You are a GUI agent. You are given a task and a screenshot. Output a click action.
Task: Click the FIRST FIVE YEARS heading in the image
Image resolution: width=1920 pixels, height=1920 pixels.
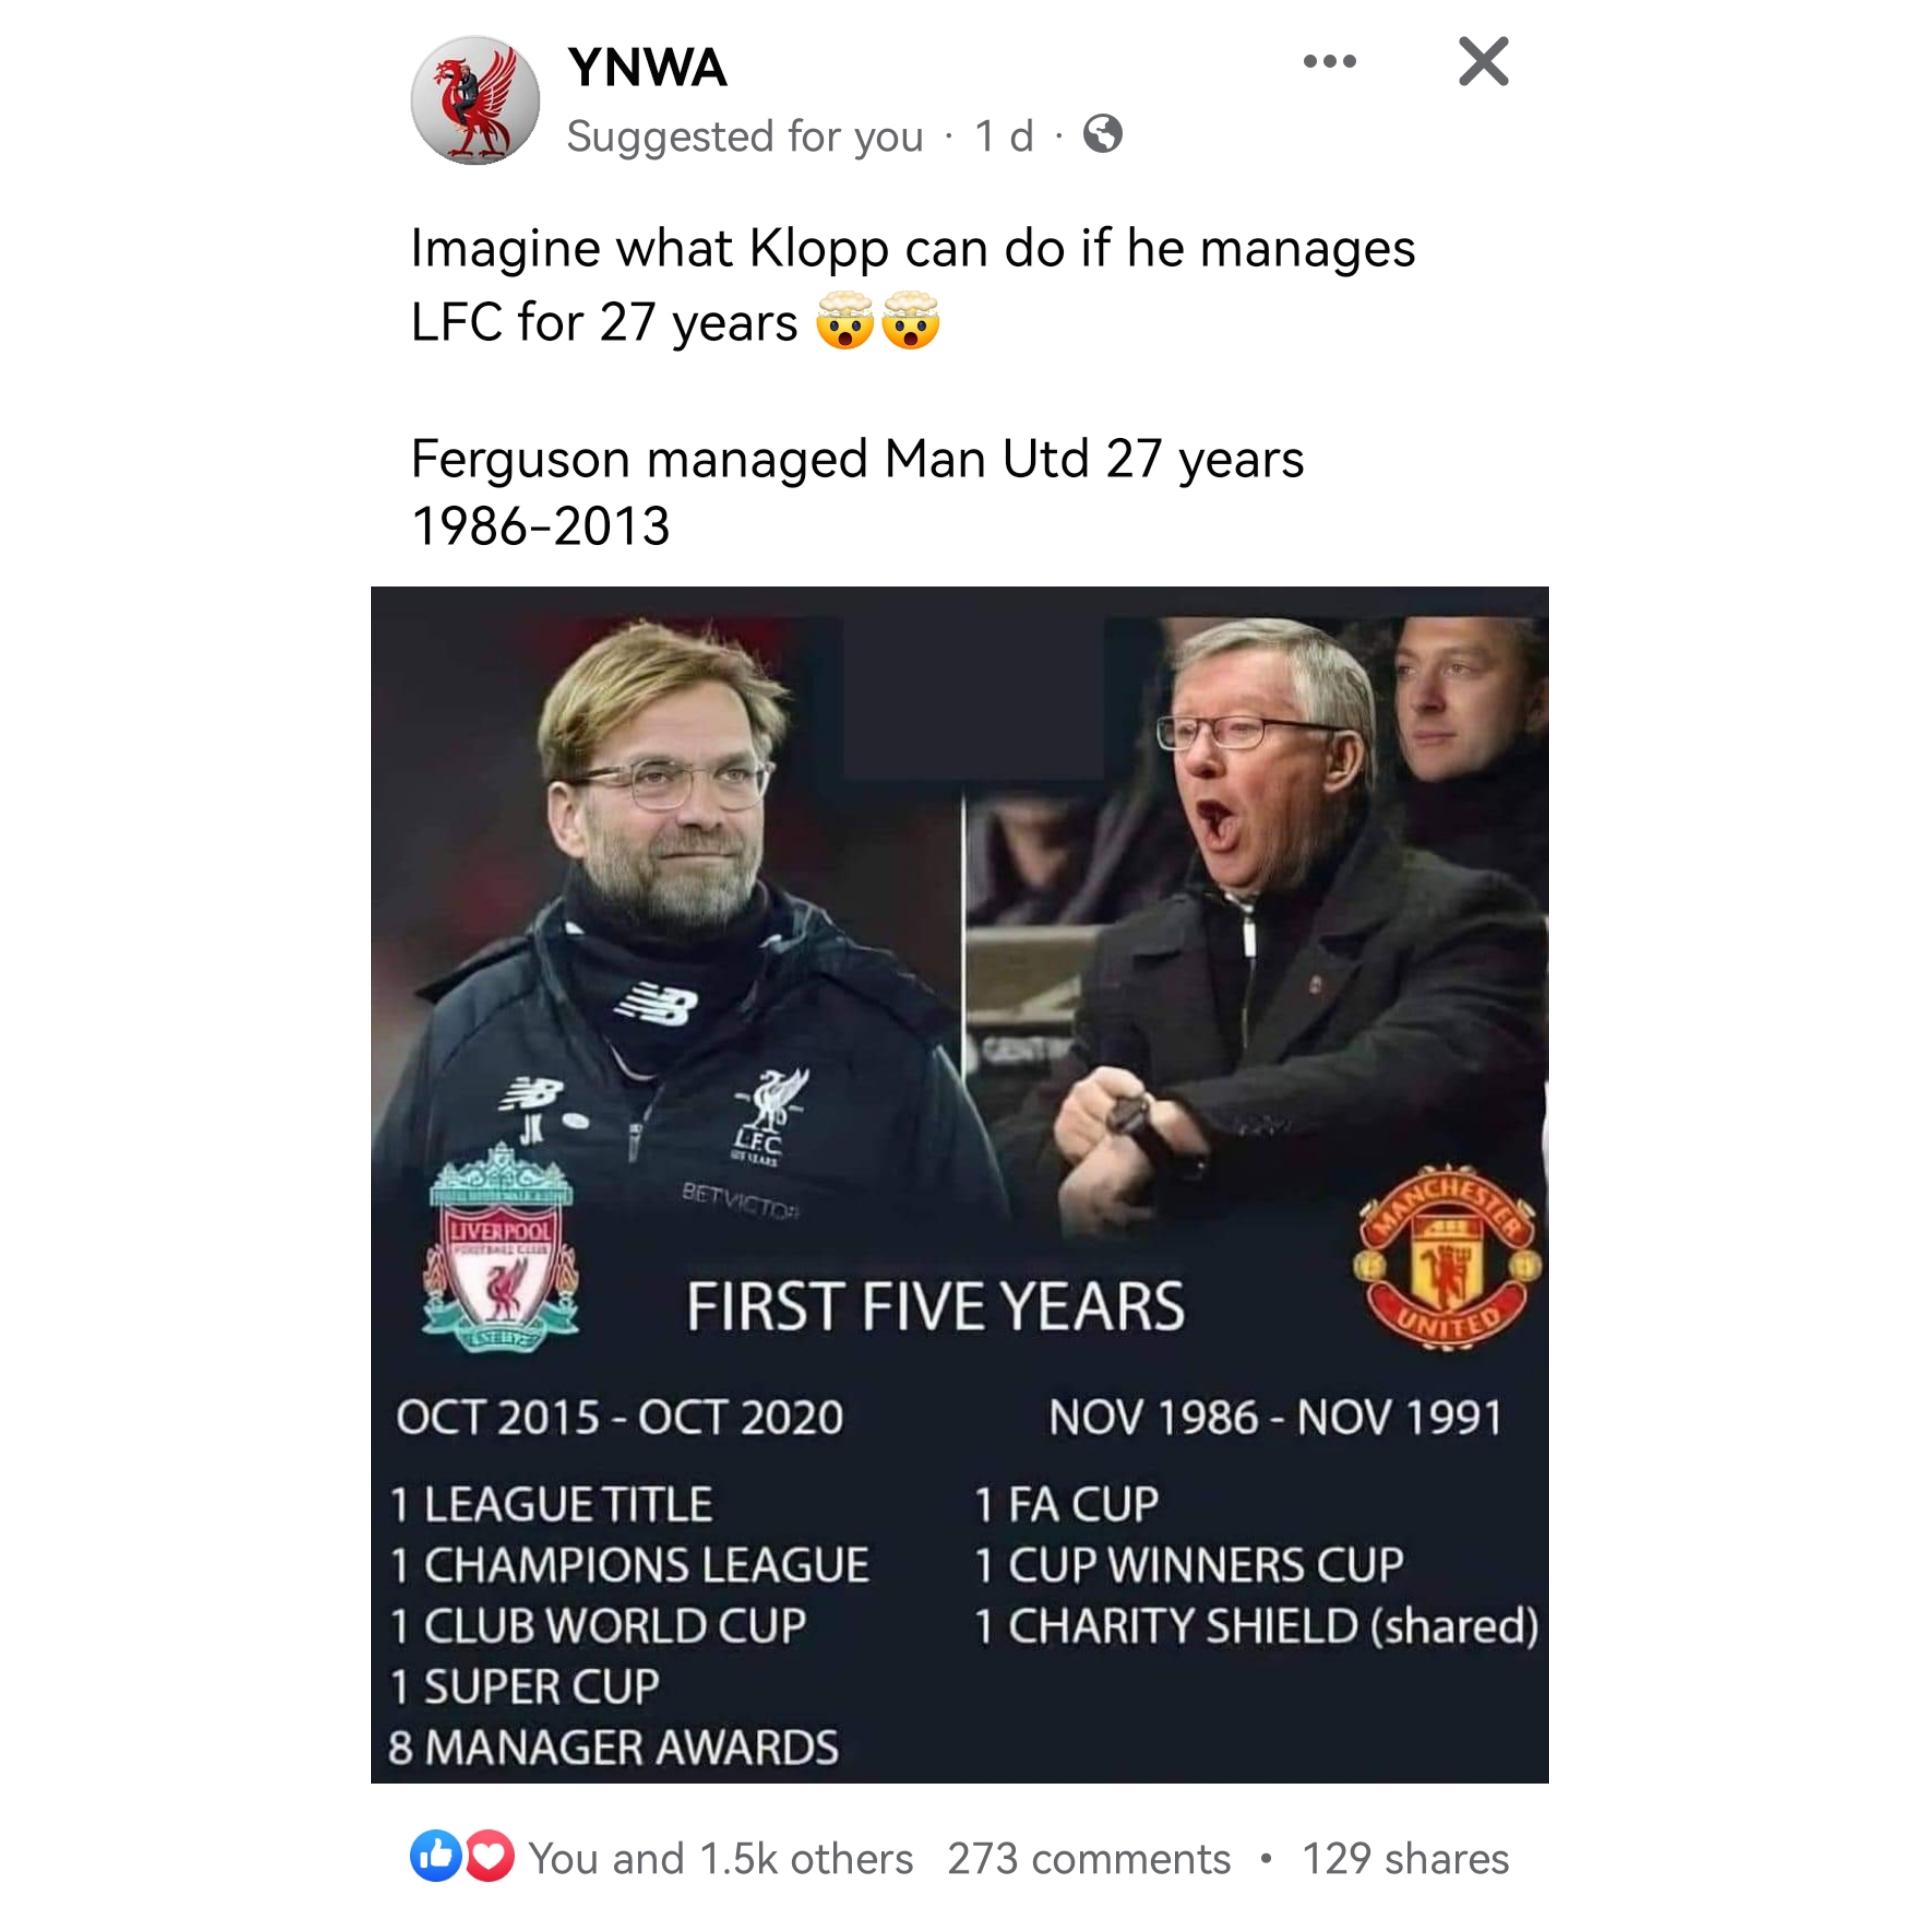(935, 1307)
